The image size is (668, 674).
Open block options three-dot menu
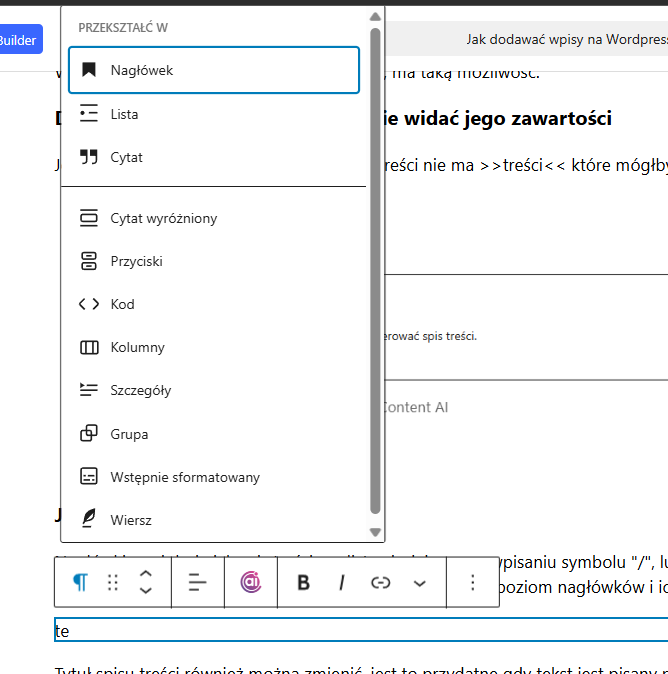473,583
